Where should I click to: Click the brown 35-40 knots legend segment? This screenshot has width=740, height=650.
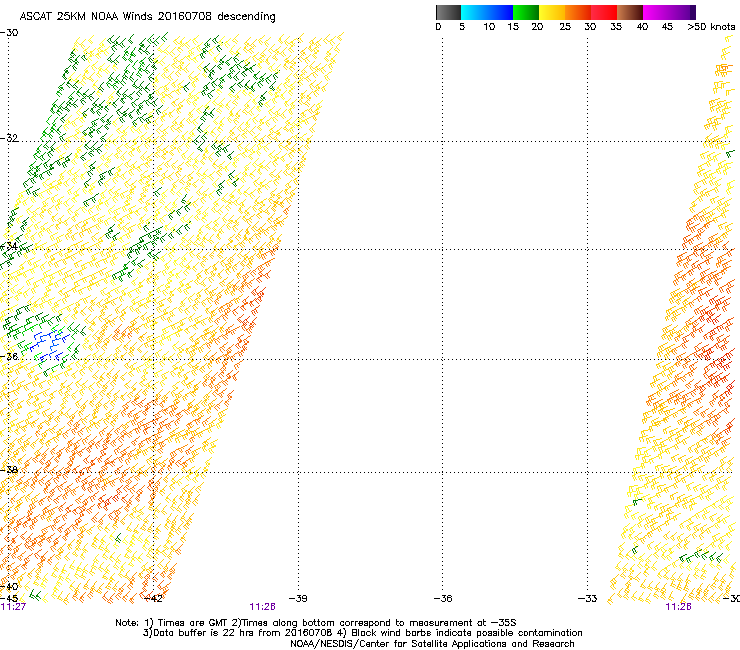[630, 12]
